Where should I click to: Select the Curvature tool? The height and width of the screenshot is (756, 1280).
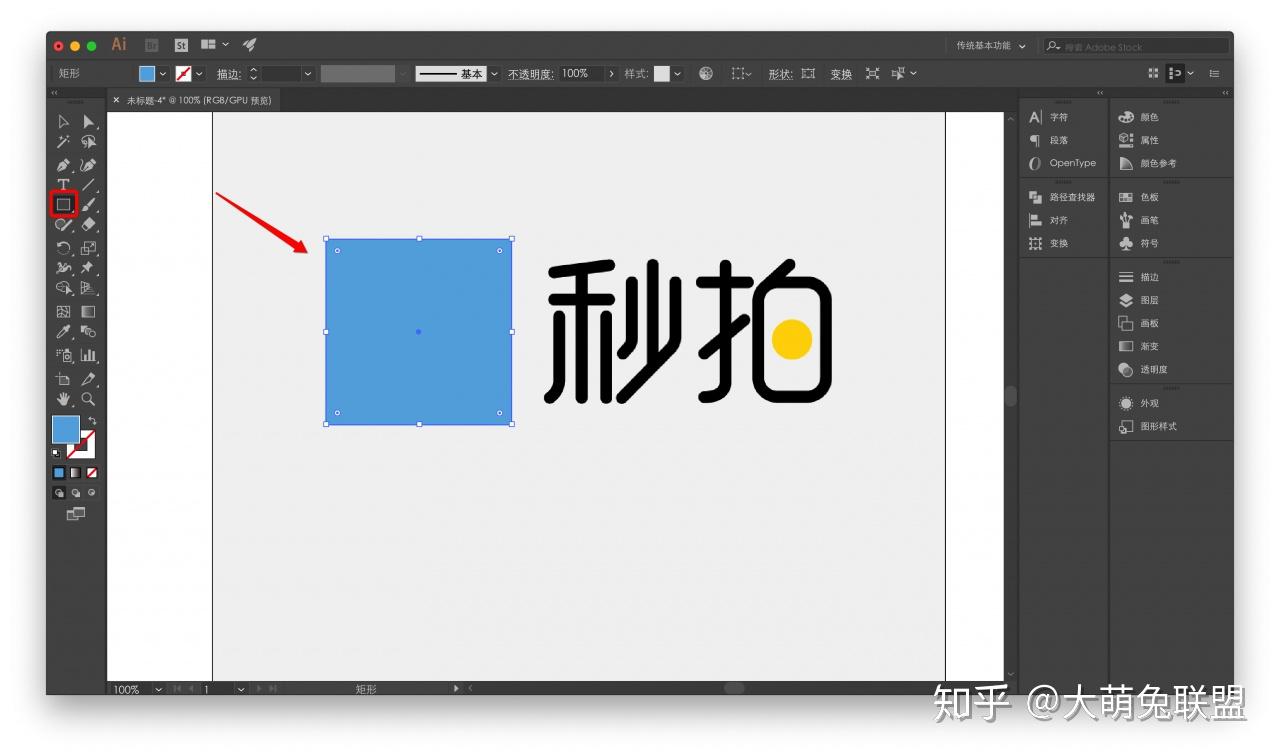point(89,164)
